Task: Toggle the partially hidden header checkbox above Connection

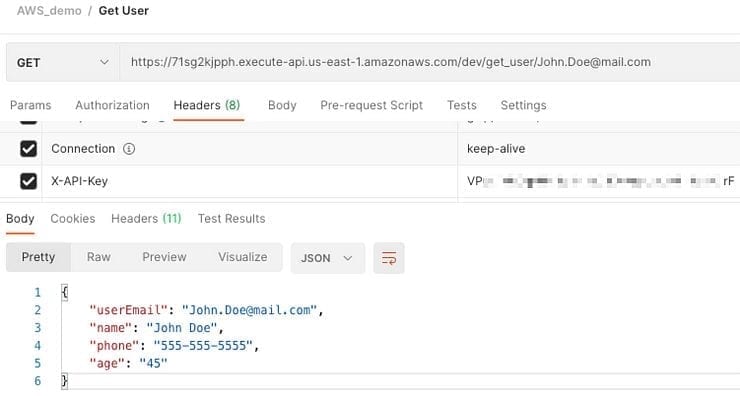Action: (28, 121)
